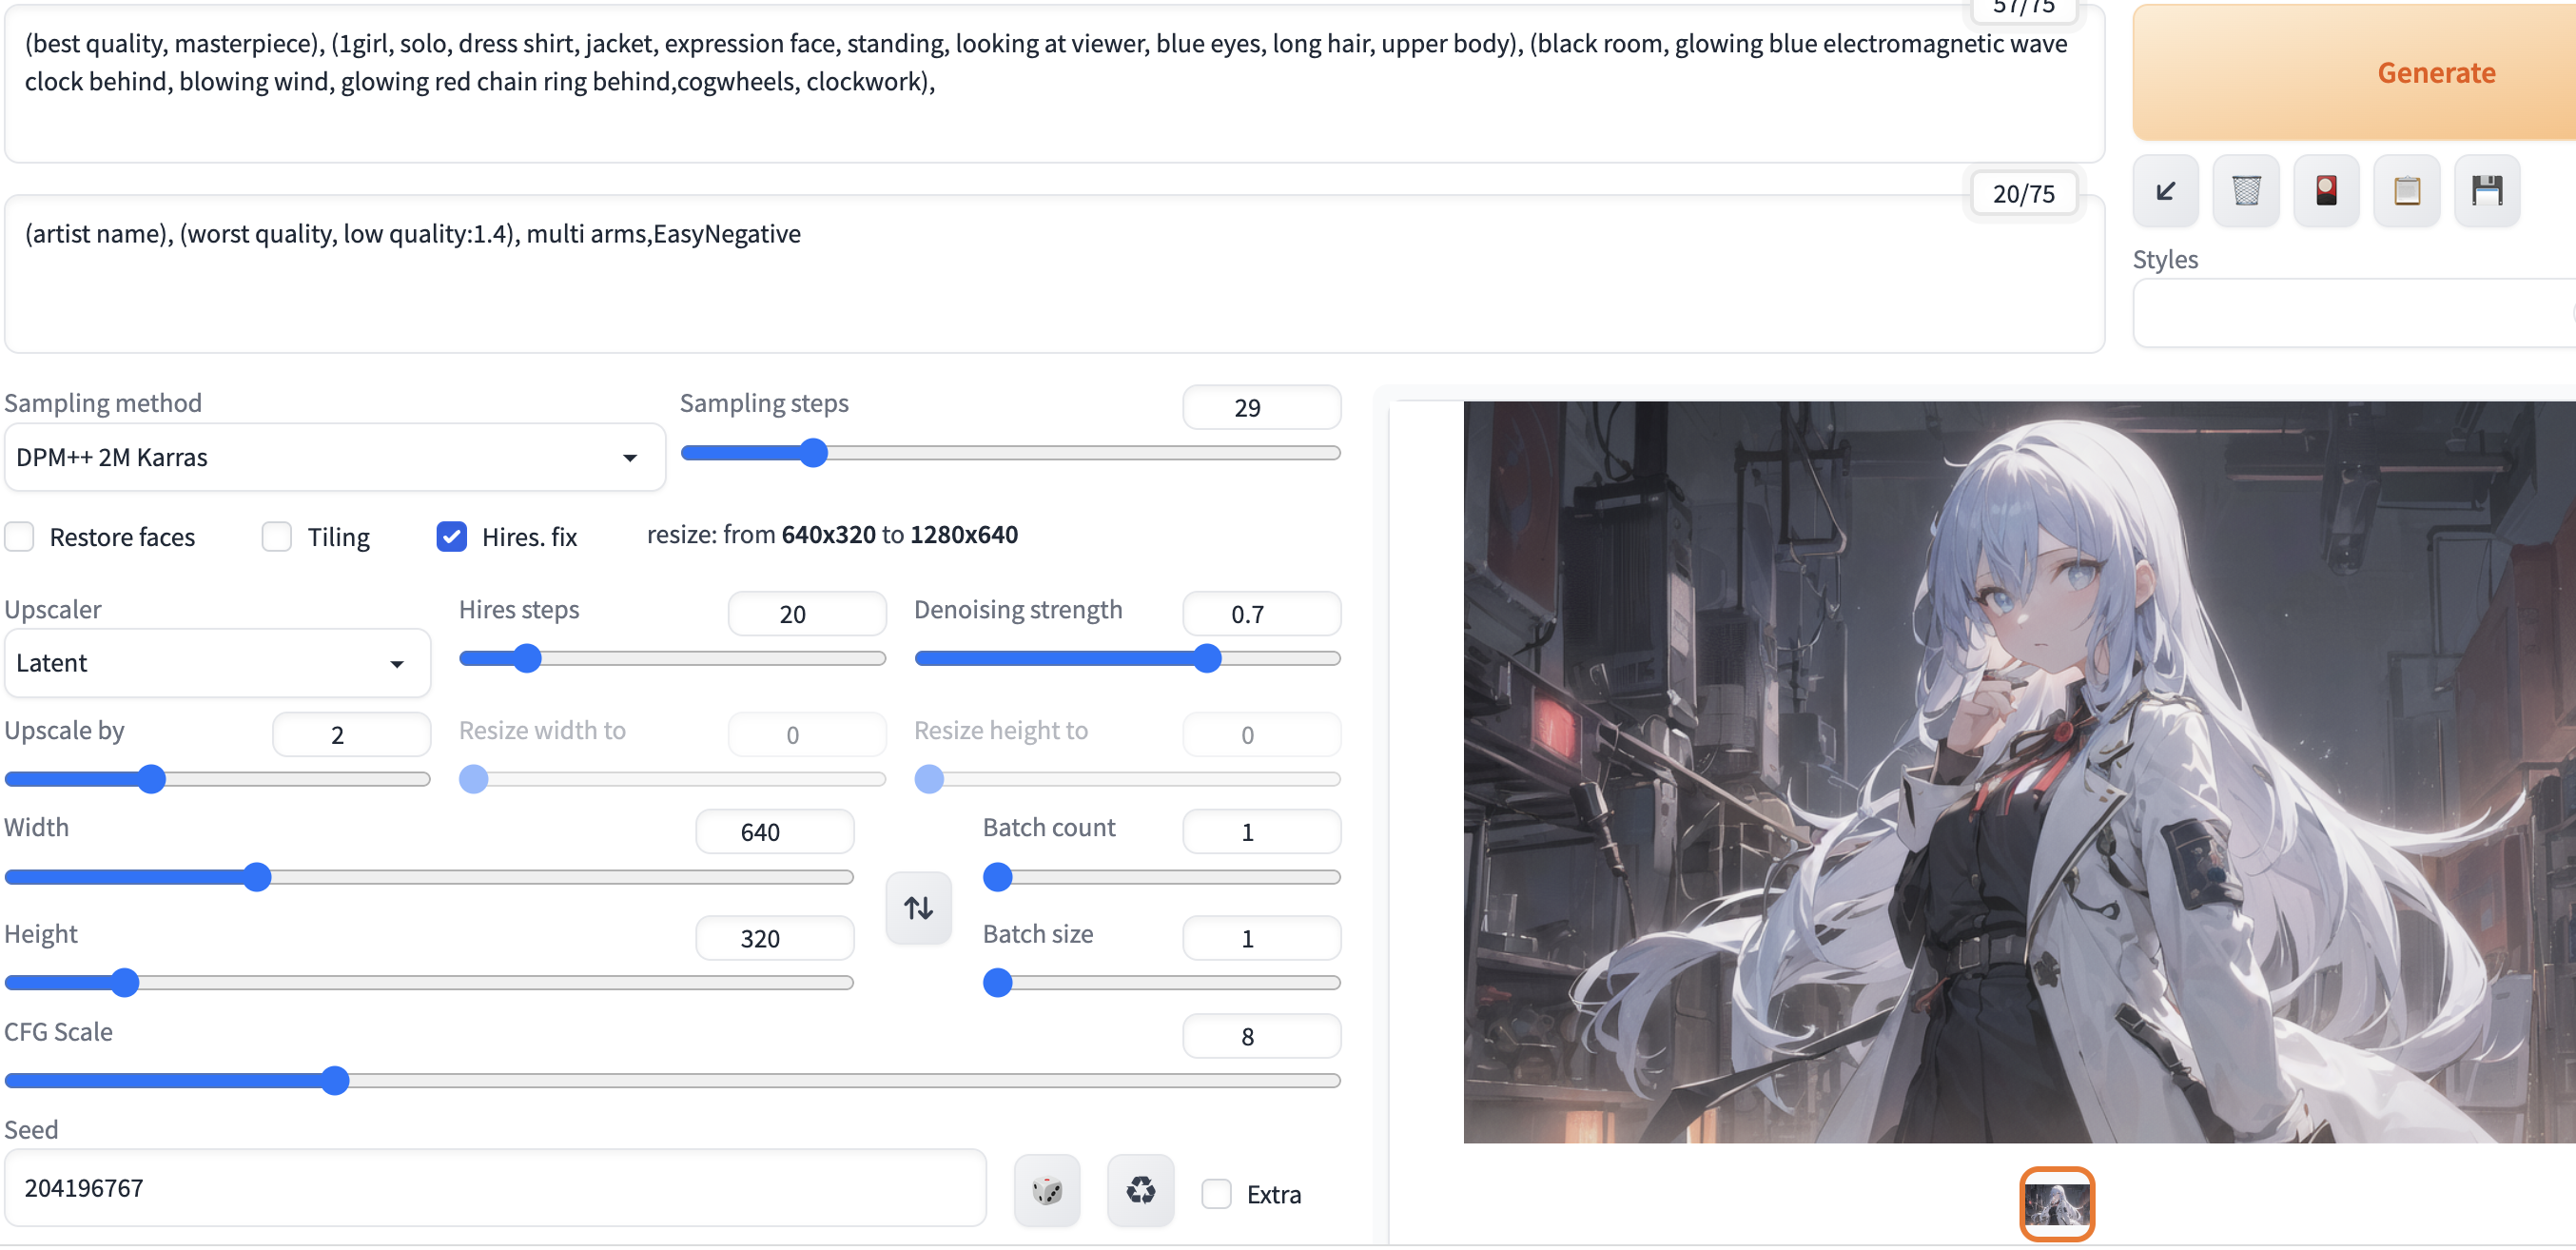Screen dimensions: 2576x1250
Task: Click the trash icon to clear prompt
Action: coord(2246,190)
